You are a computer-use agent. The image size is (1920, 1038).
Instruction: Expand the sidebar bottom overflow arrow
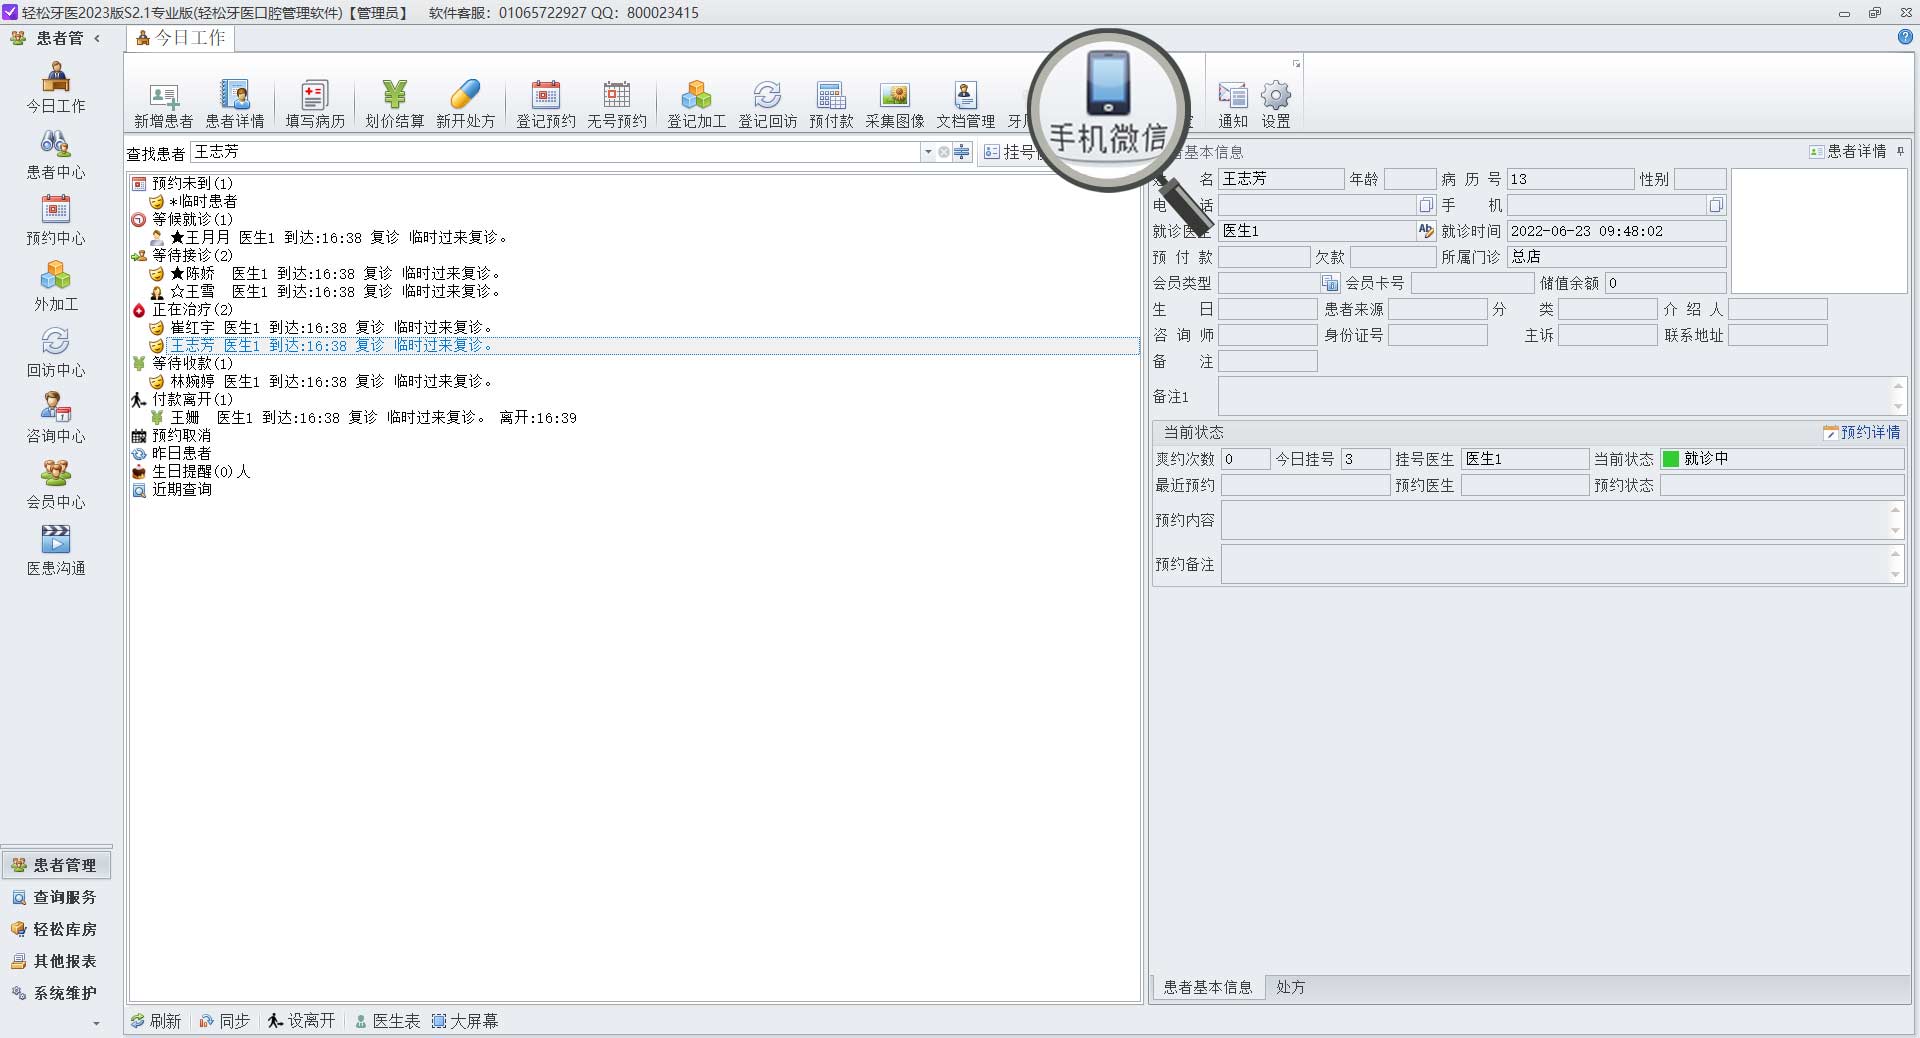(96, 1023)
